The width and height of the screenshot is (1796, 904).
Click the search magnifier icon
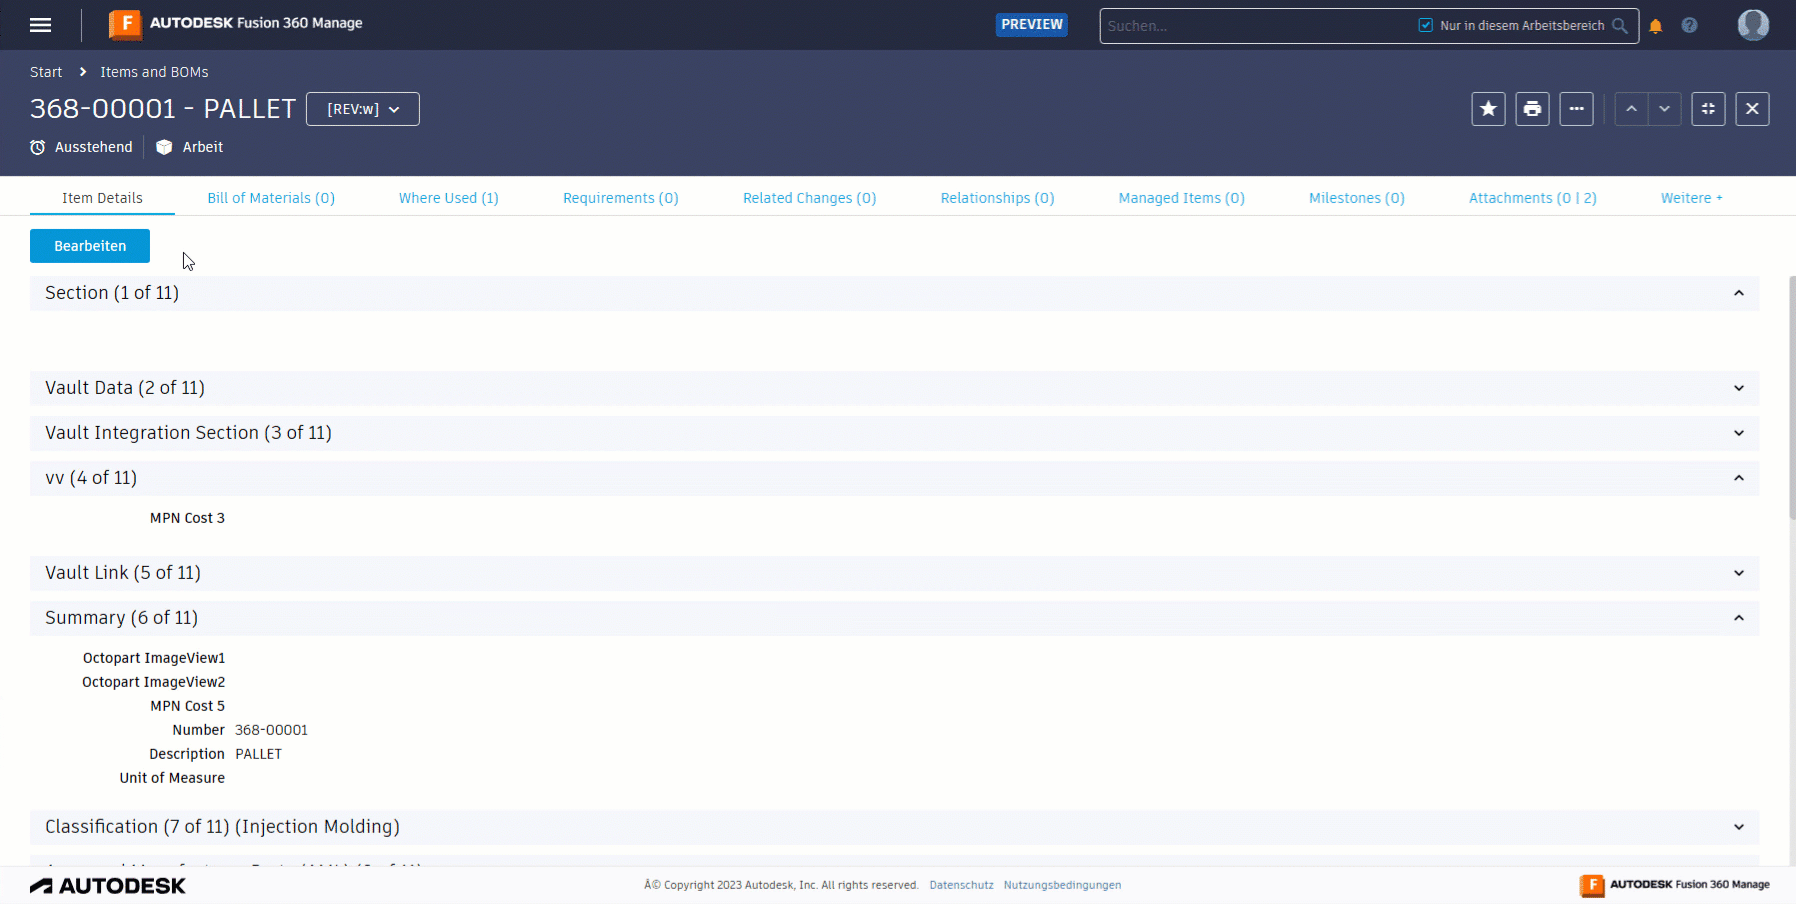click(x=1619, y=26)
